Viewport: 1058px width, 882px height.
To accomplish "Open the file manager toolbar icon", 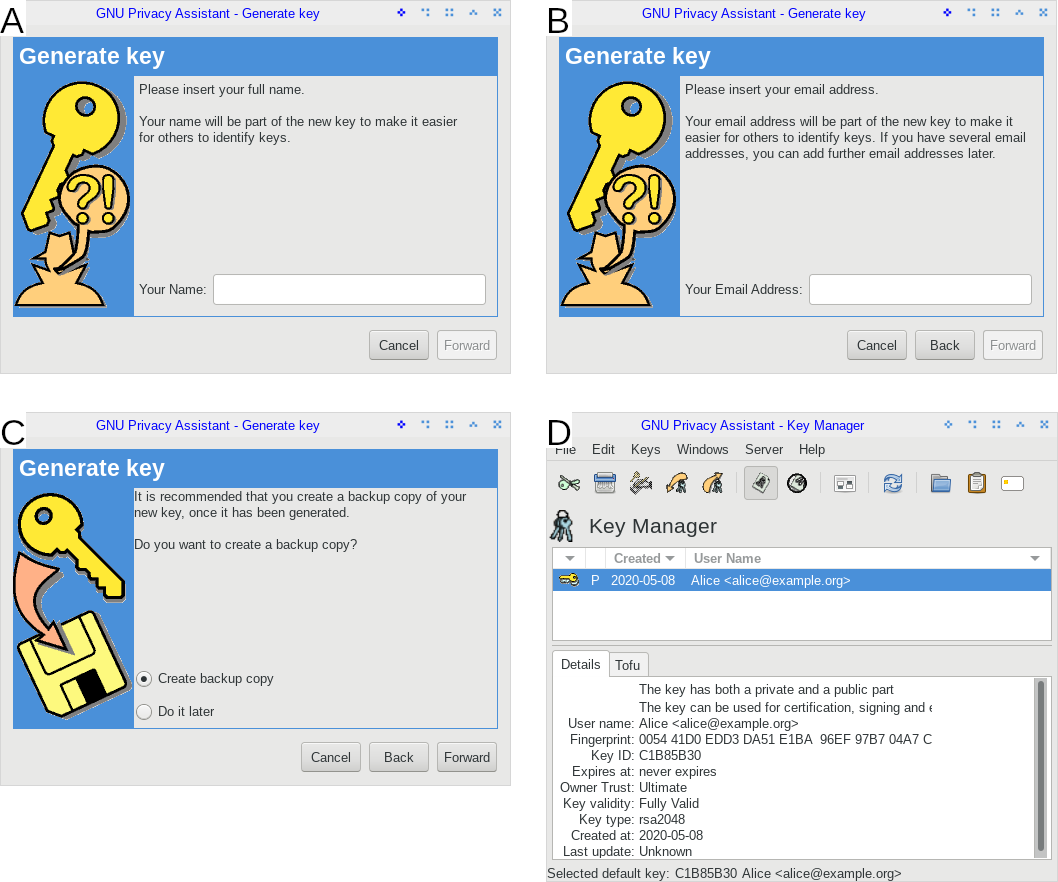I will click(940, 483).
